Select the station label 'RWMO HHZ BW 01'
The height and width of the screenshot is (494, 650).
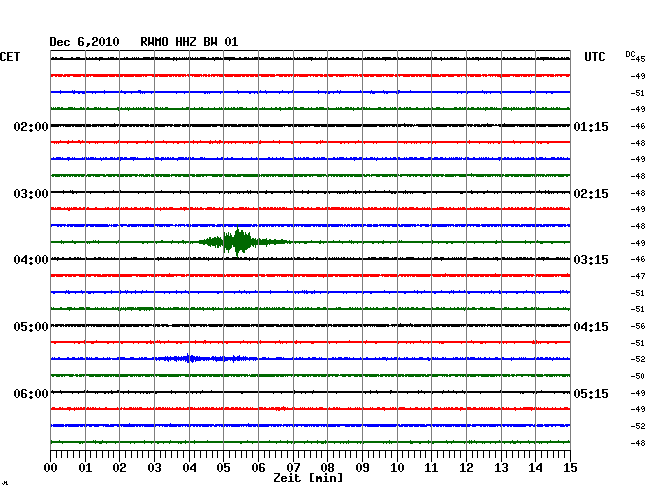(189, 42)
